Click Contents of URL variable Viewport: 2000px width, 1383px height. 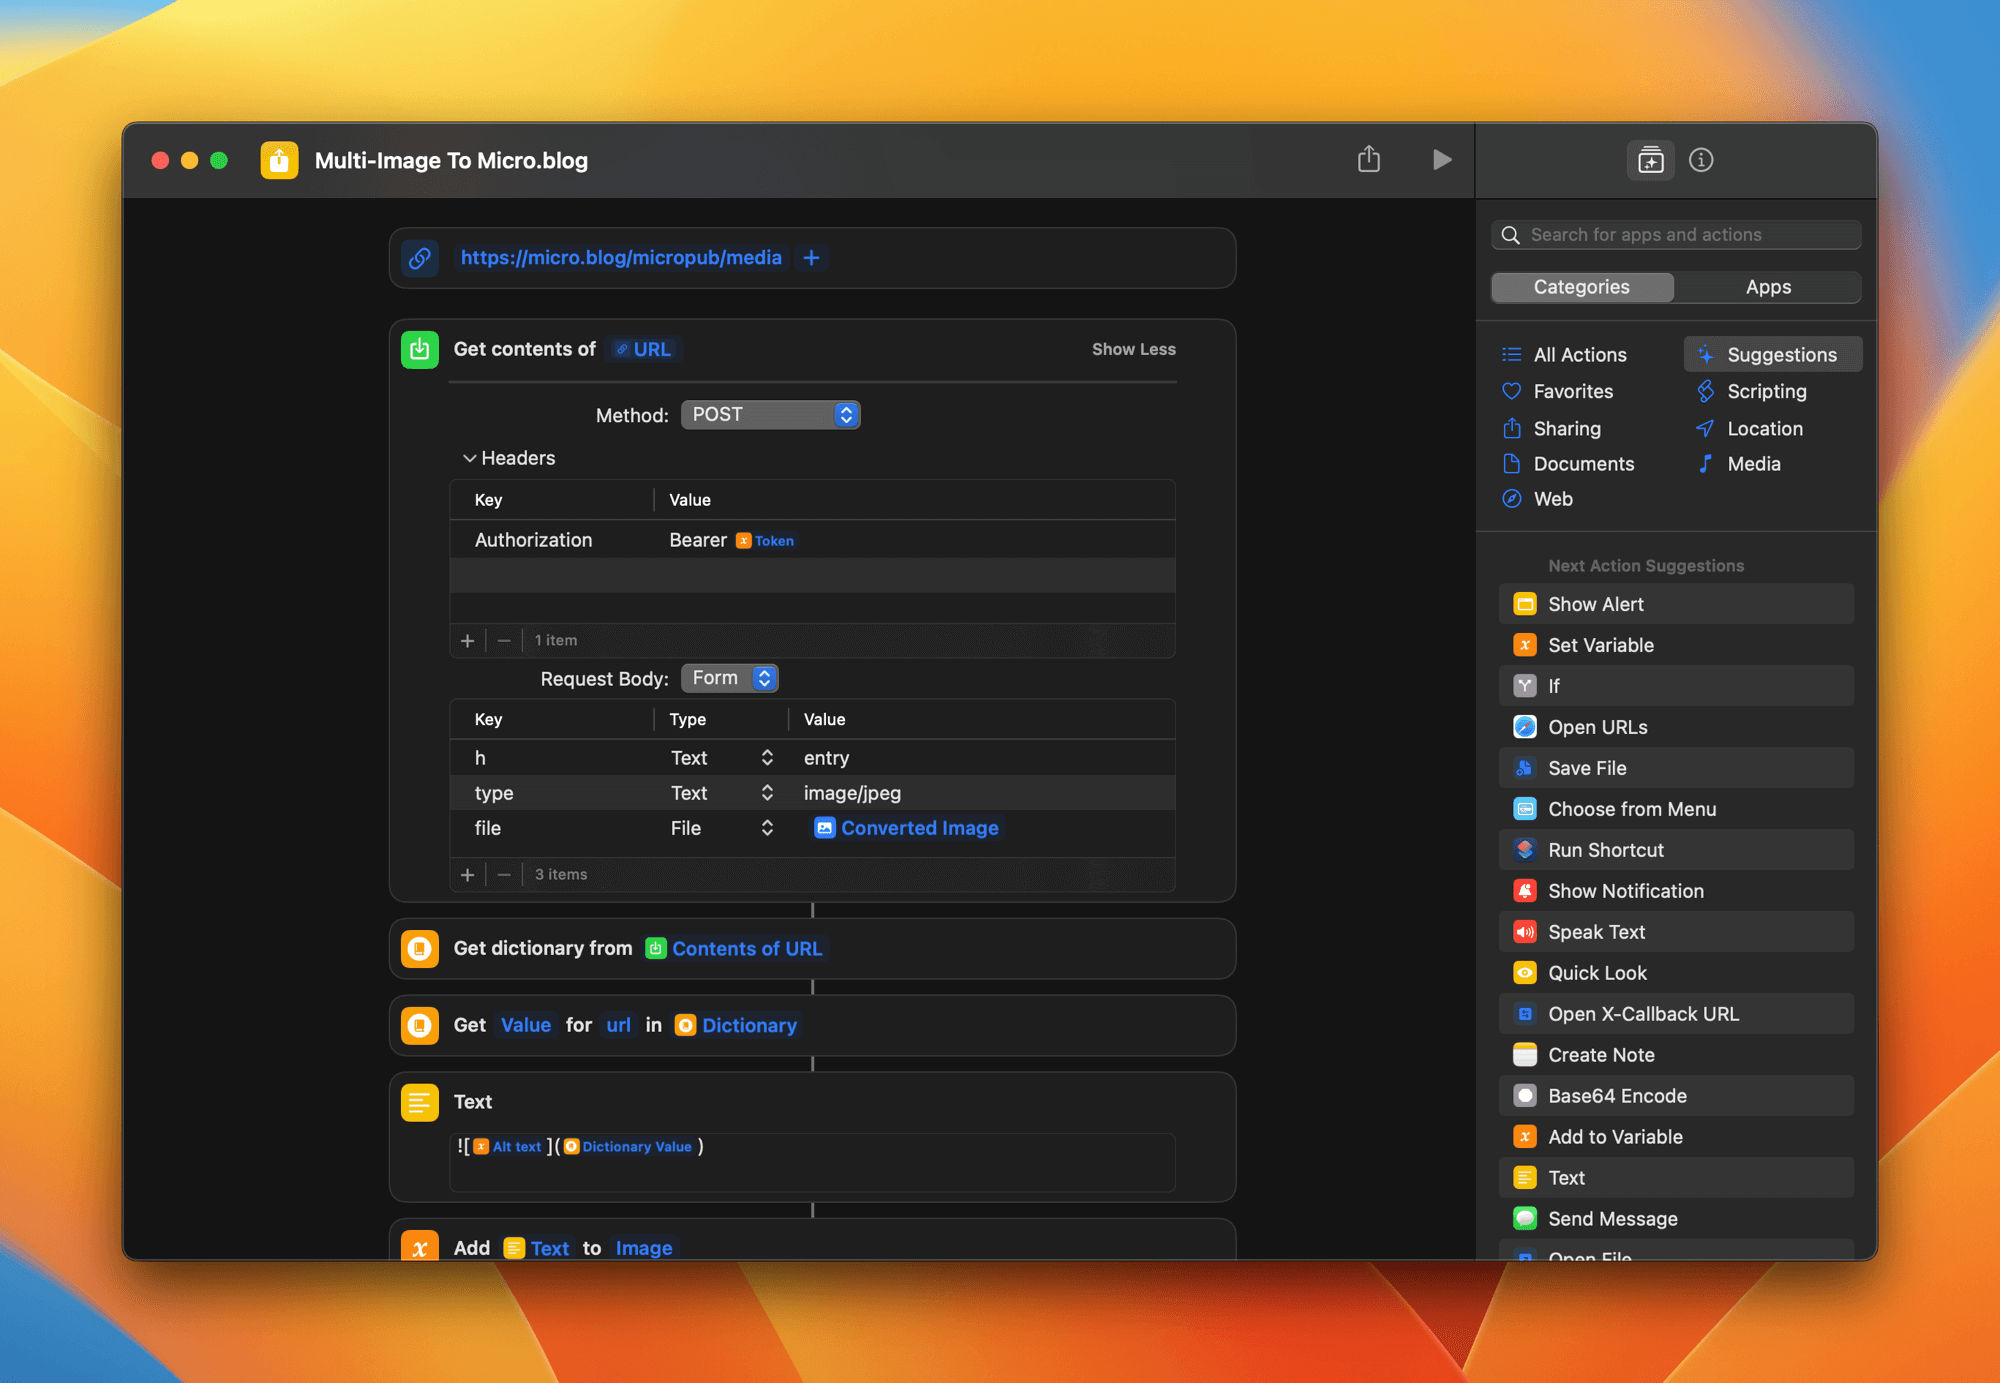pos(734,949)
